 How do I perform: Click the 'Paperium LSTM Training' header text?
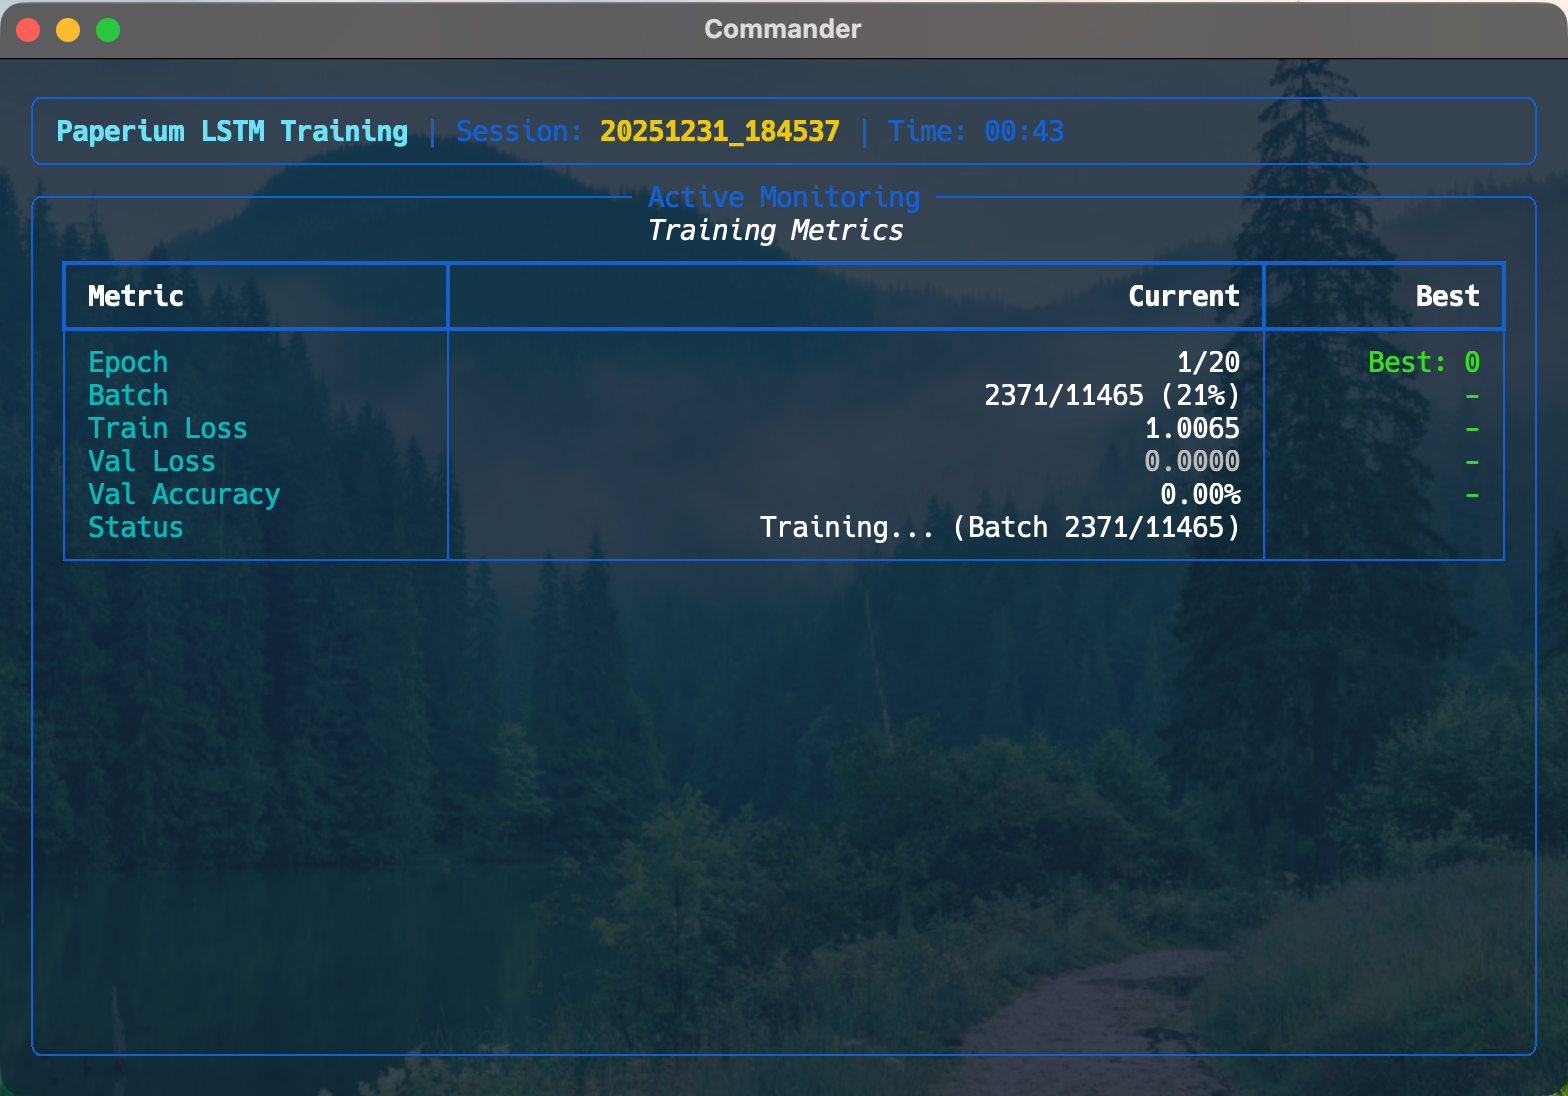[232, 132]
